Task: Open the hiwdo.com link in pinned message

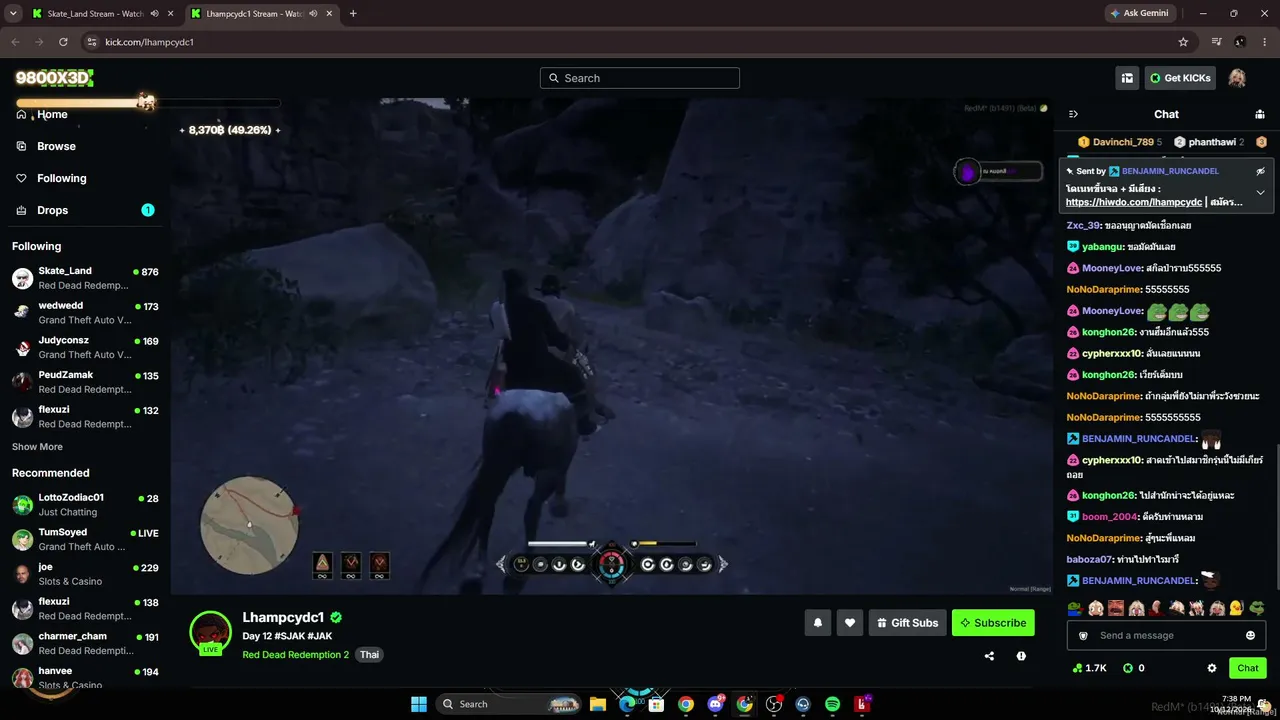Action: [x=1133, y=202]
